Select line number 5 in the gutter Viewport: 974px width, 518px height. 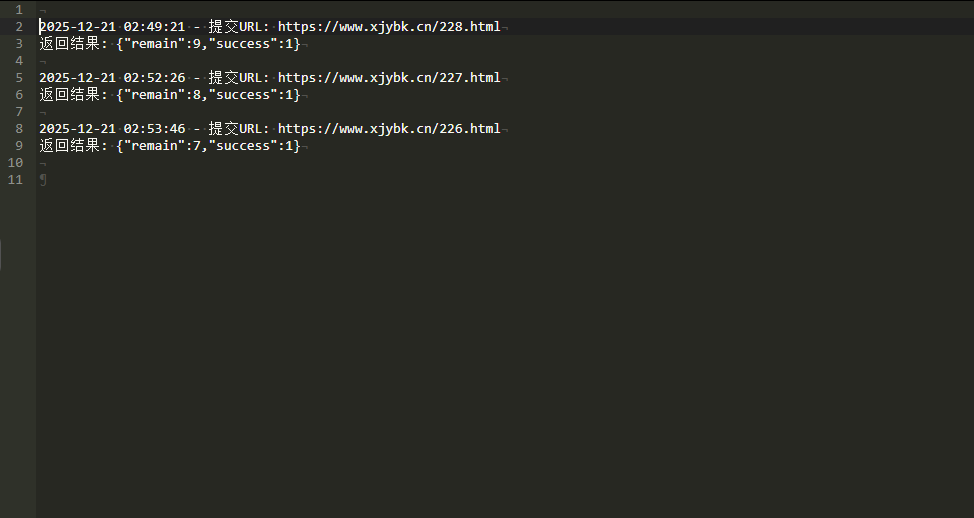pos(18,78)
